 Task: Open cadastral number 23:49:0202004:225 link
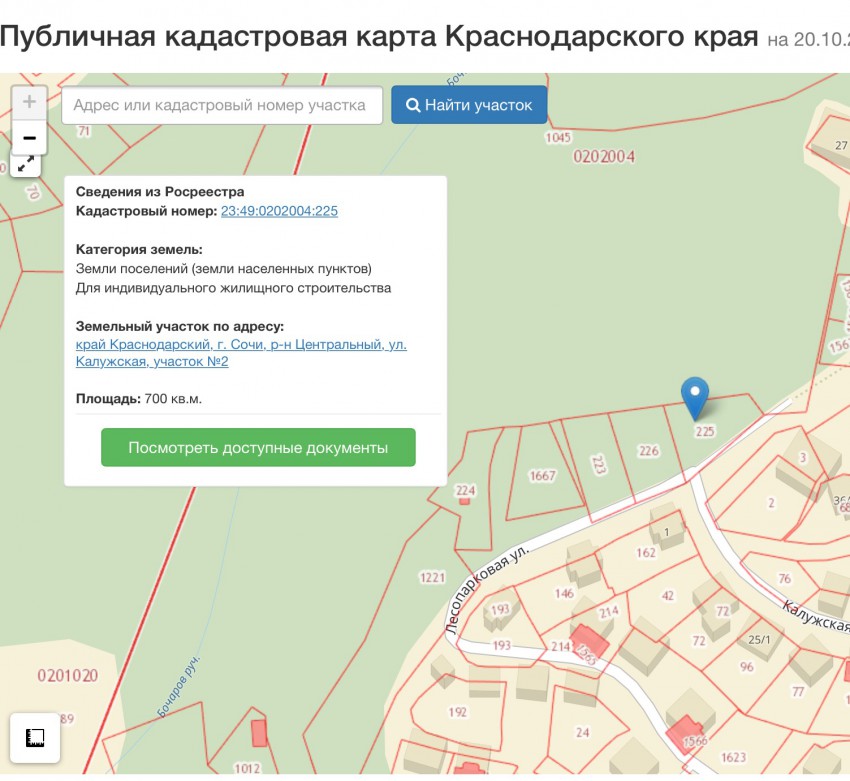(x=279, y=211)
